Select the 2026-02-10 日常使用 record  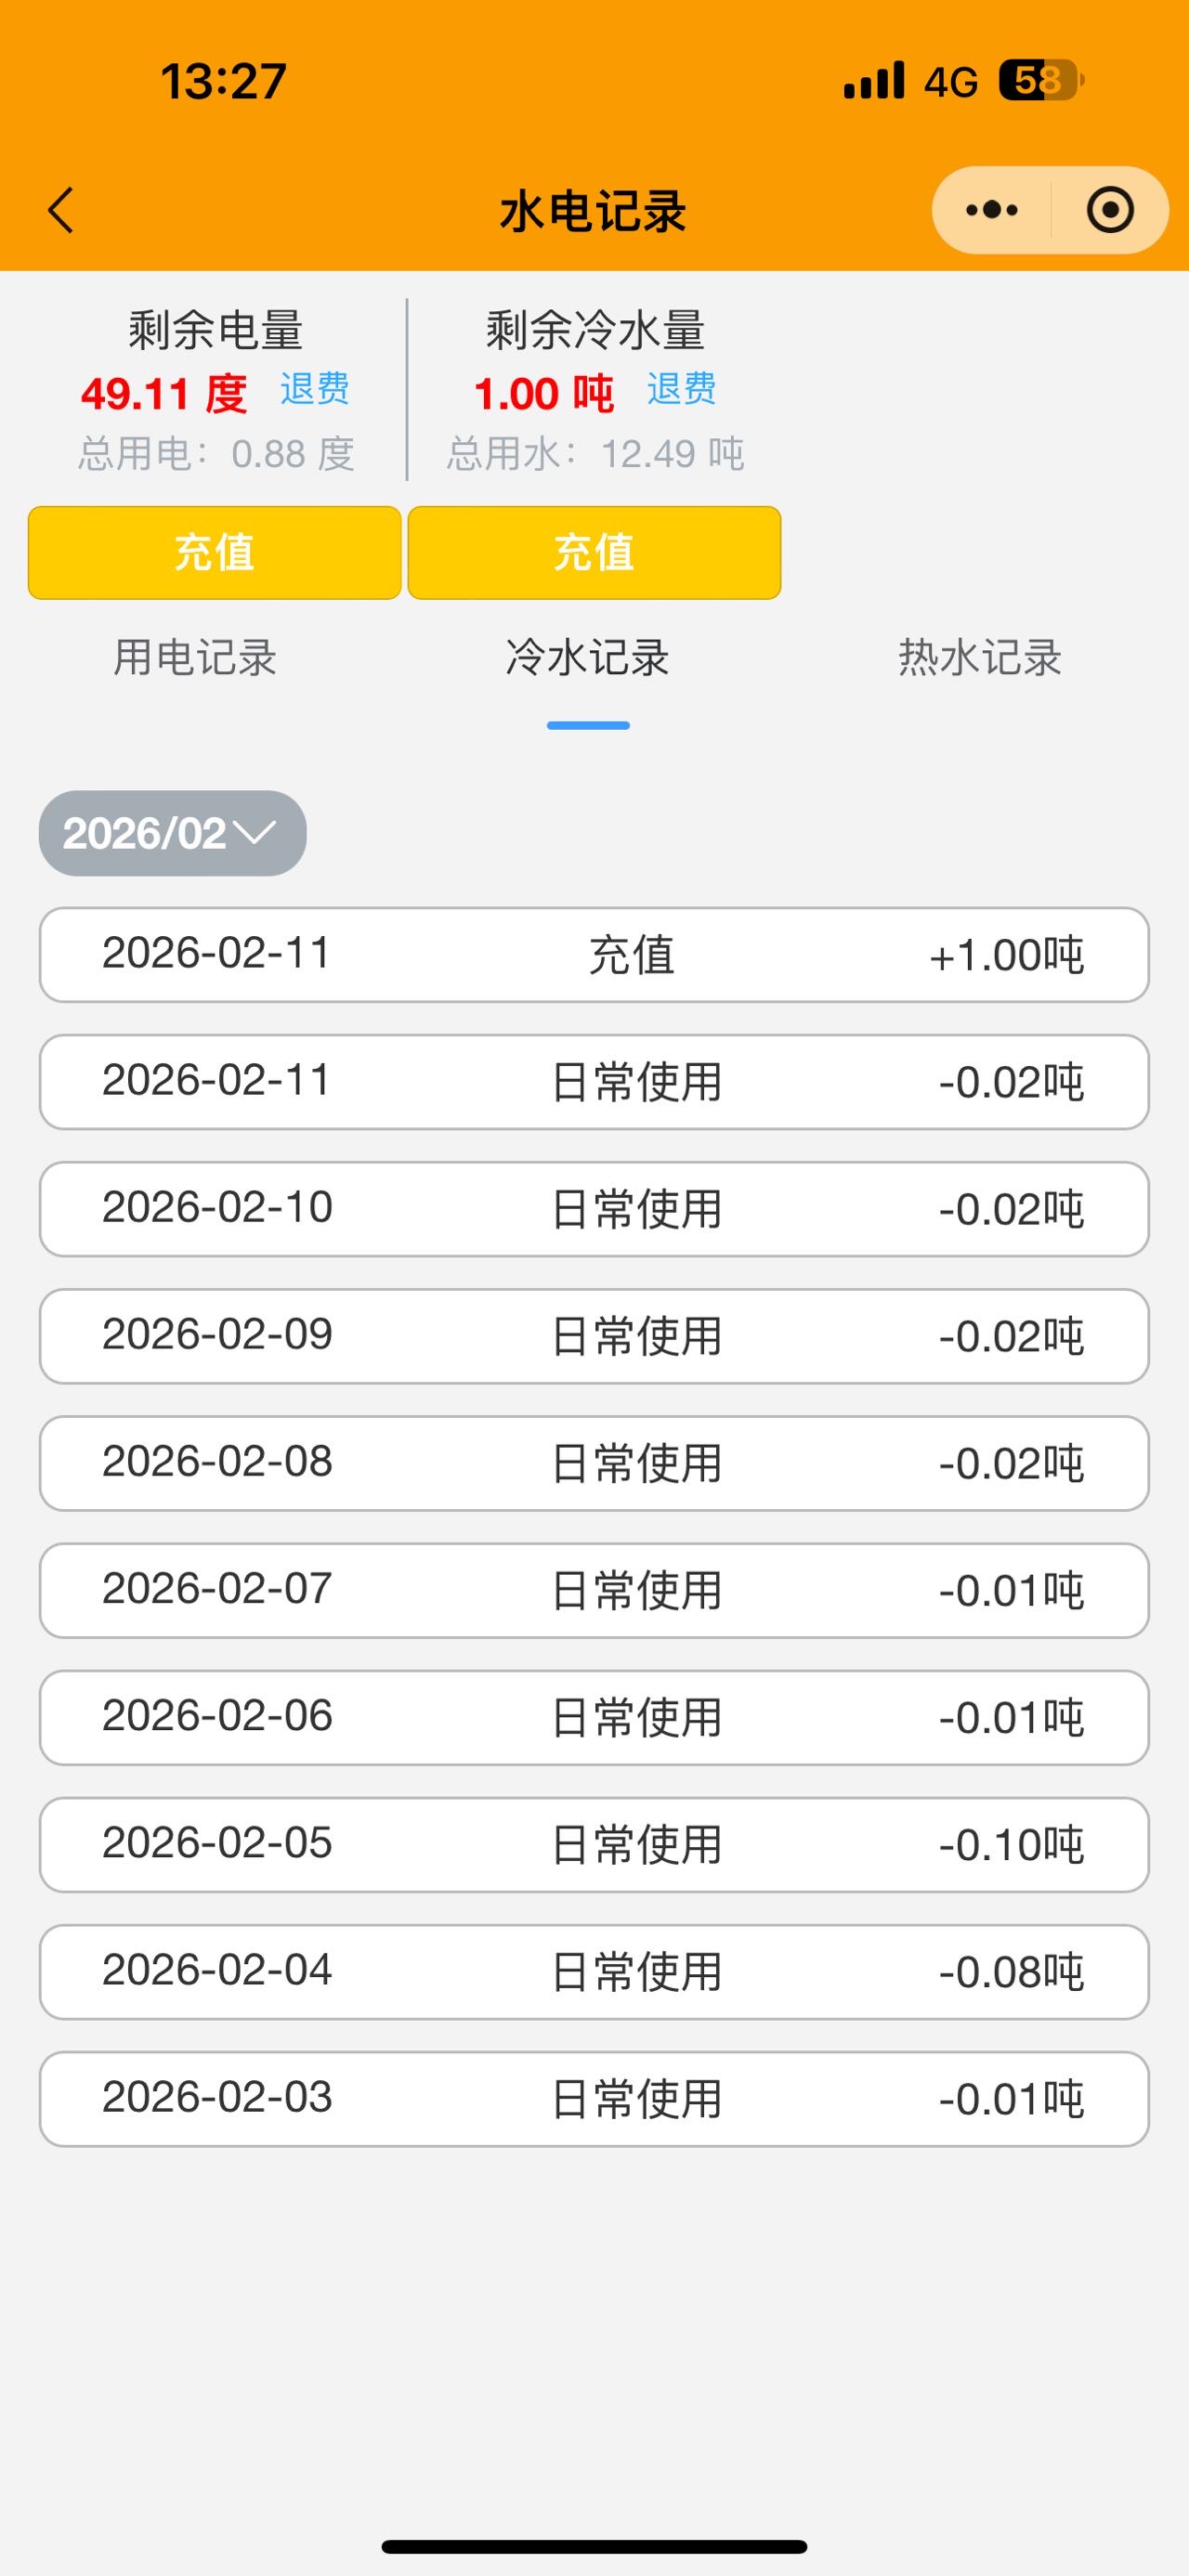tap(594, 1209)
